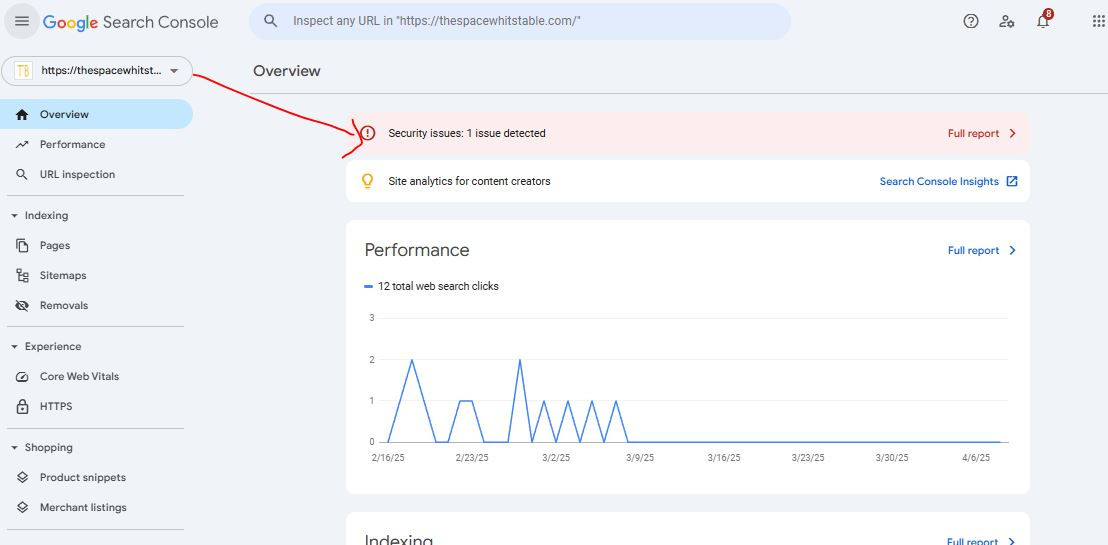Open Performance Full report link
The width and height of the screenshot is (1108, 545).
pyautogui.click(x=973, y=250)
